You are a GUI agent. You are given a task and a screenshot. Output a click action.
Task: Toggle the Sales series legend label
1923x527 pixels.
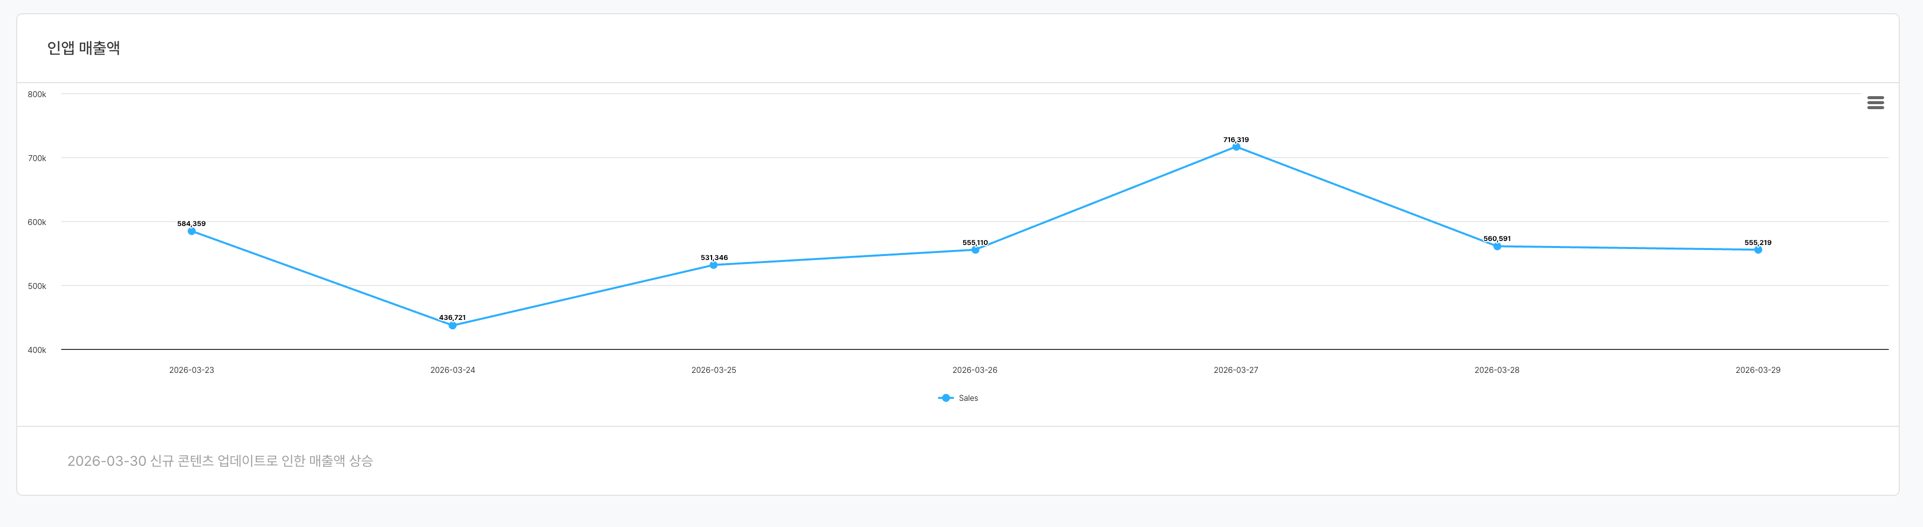(x=968, y=398)
